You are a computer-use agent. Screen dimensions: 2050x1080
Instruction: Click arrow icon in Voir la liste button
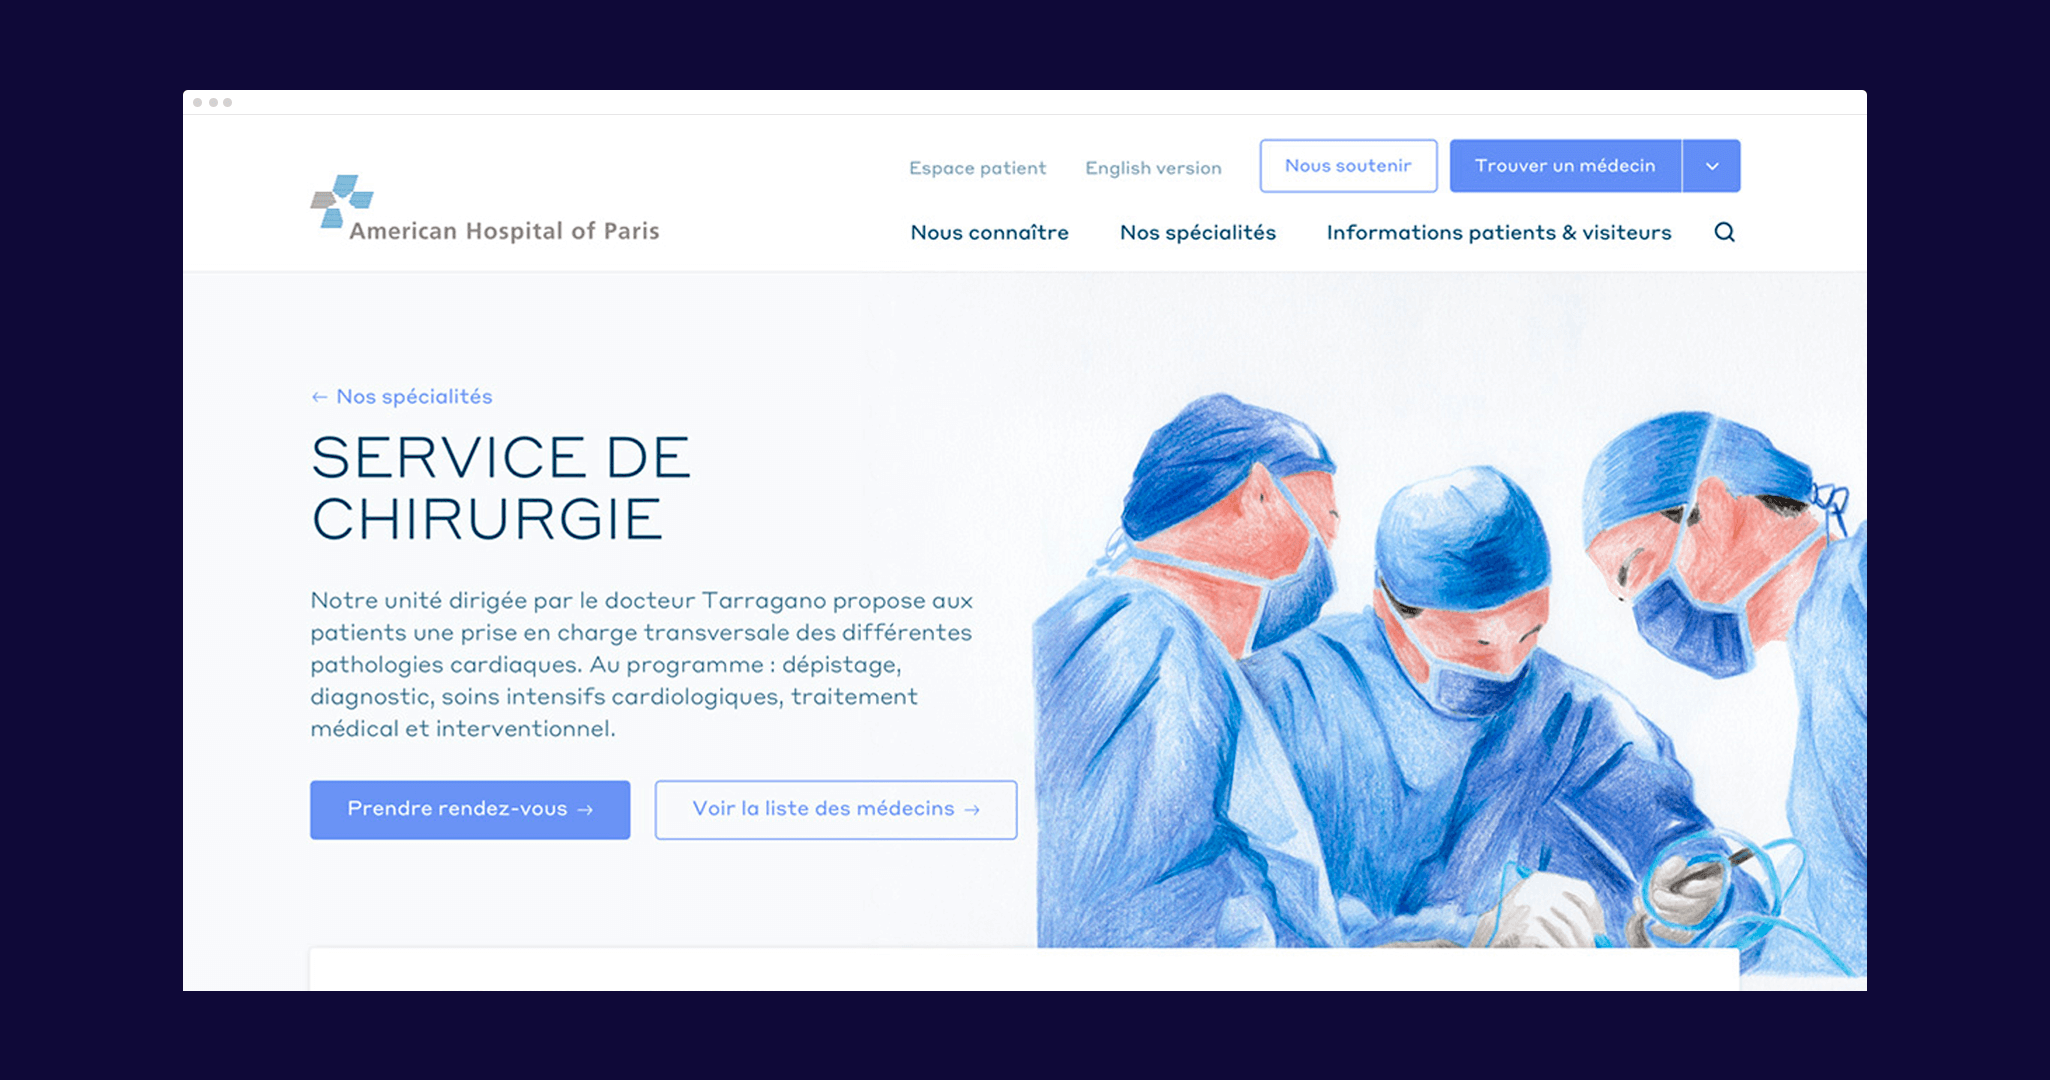point(972,810)
